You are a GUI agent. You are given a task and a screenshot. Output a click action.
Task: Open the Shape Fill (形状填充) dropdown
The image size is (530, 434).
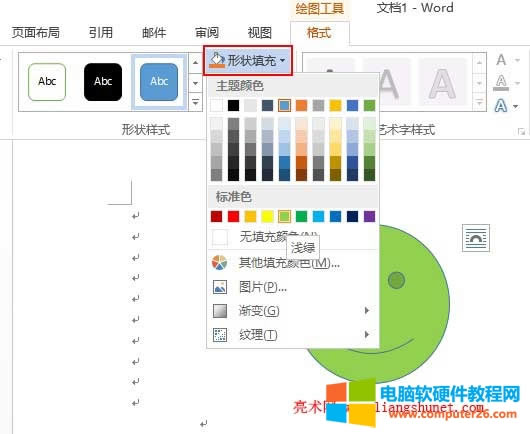coord(248,61)
